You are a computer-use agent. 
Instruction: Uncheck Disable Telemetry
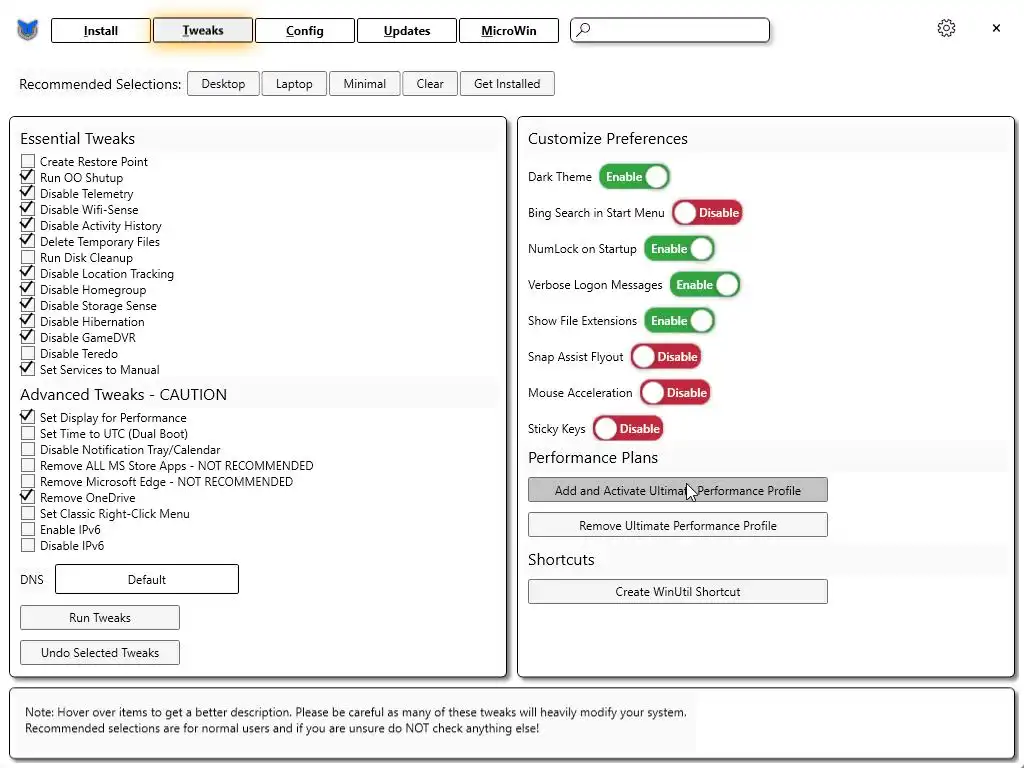[x=28, y=193]
